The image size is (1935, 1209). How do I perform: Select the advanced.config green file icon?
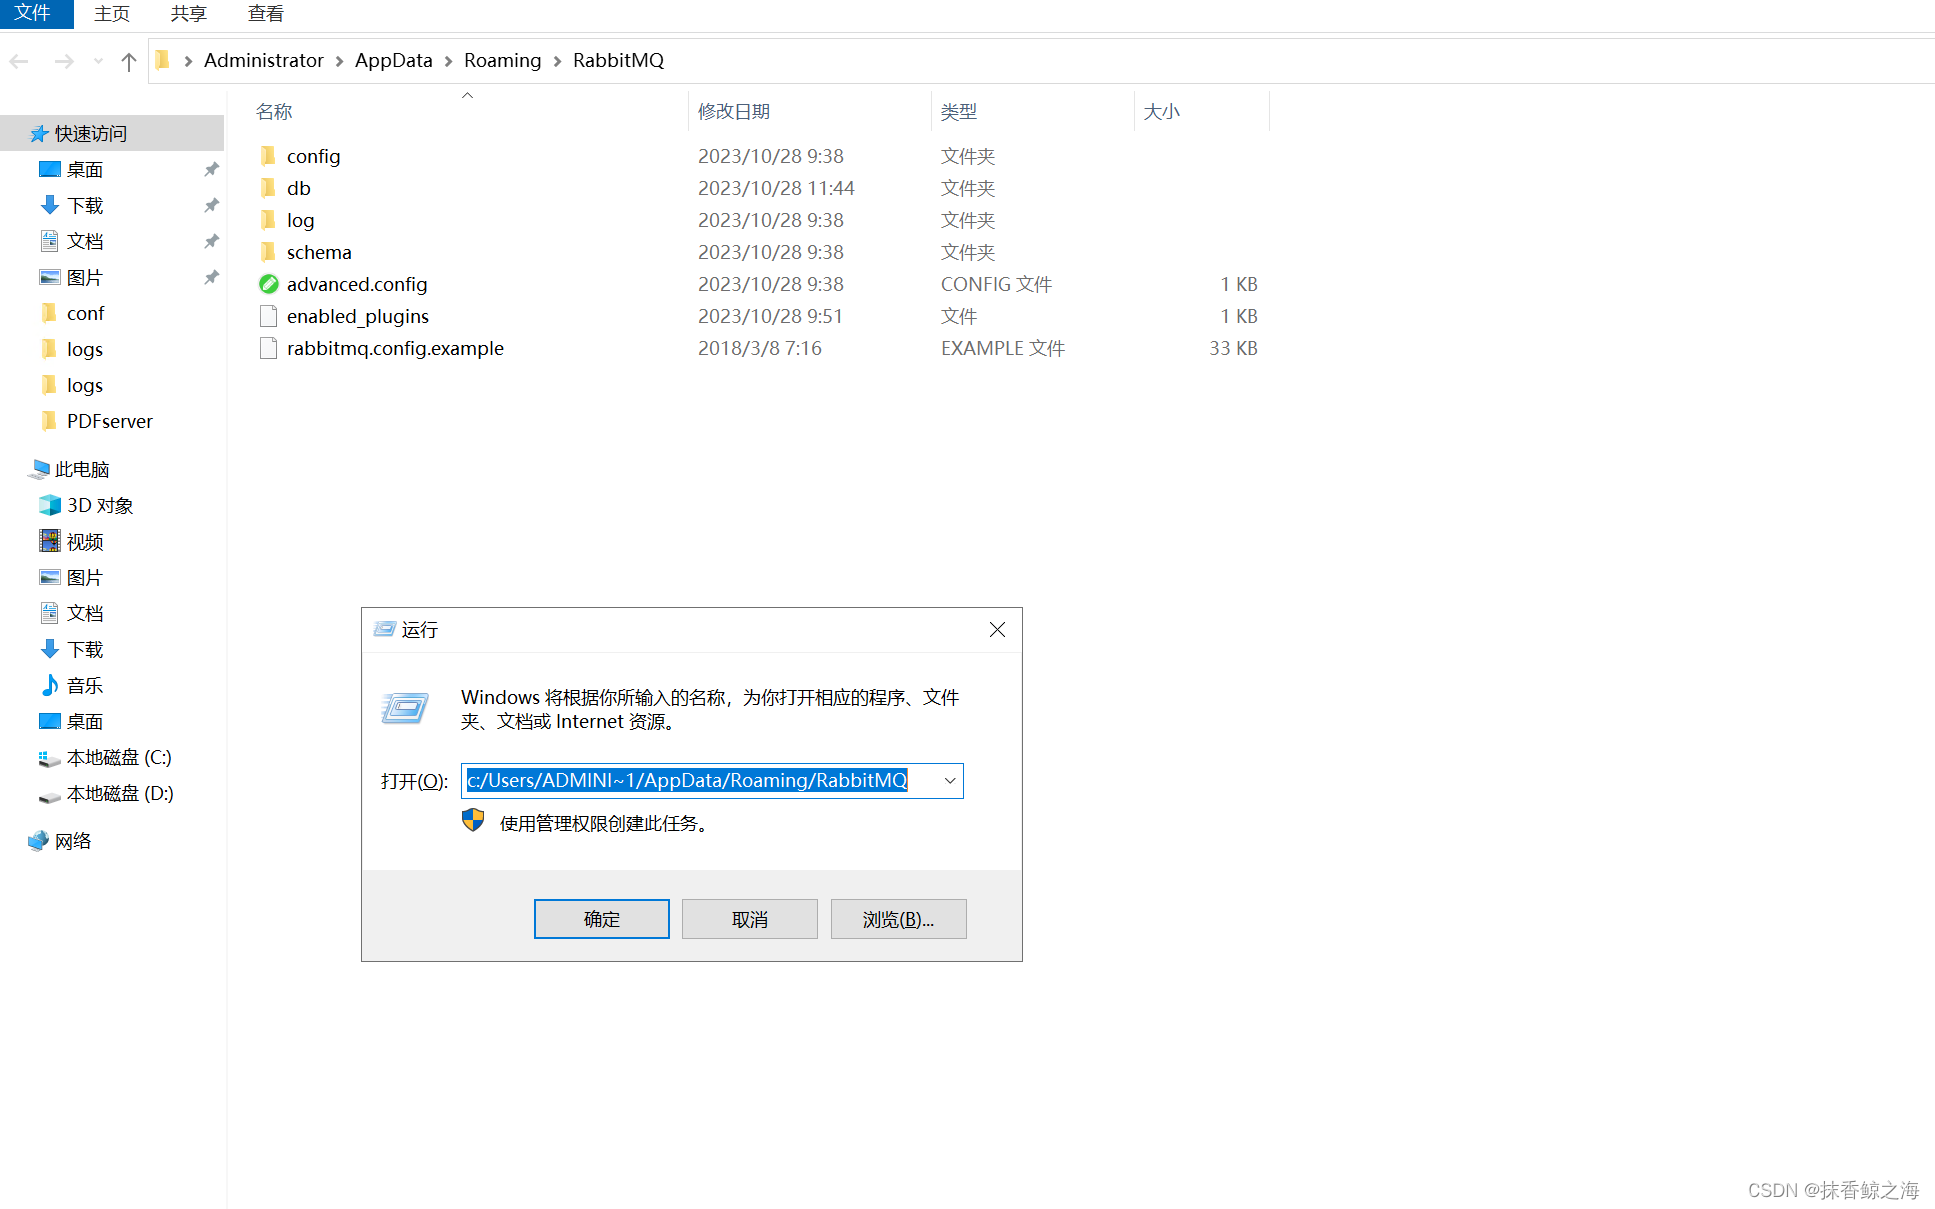pyautogui.click(x=268, y=284)
